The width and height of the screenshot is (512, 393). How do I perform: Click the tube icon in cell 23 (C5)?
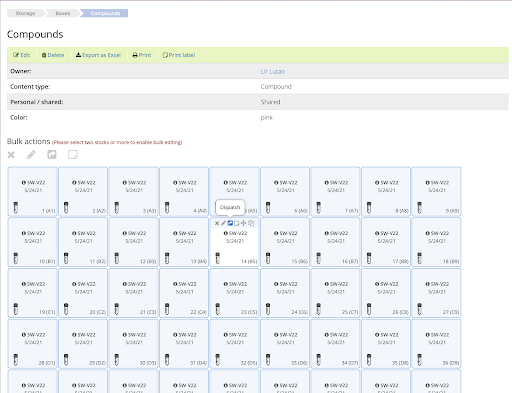(217, 309)
